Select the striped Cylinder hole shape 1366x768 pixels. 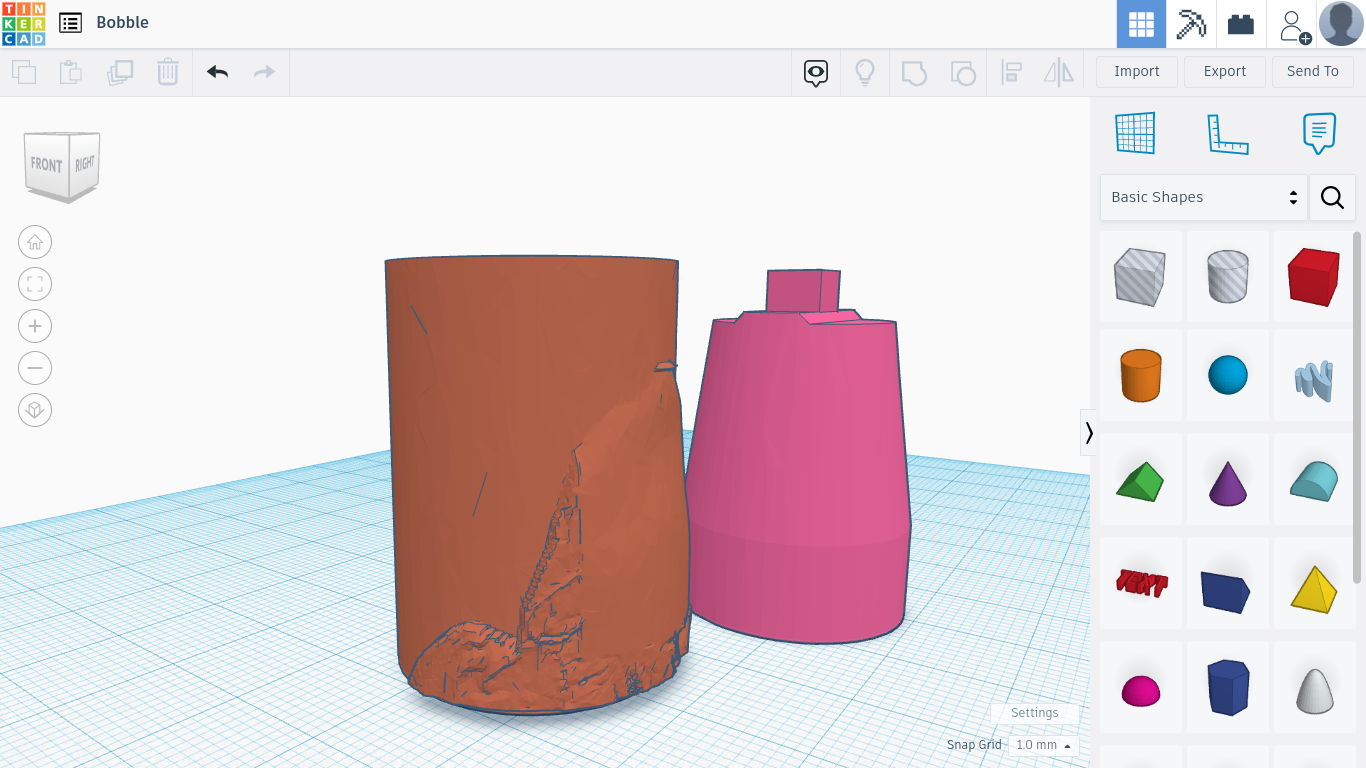tap(1228, 277)
